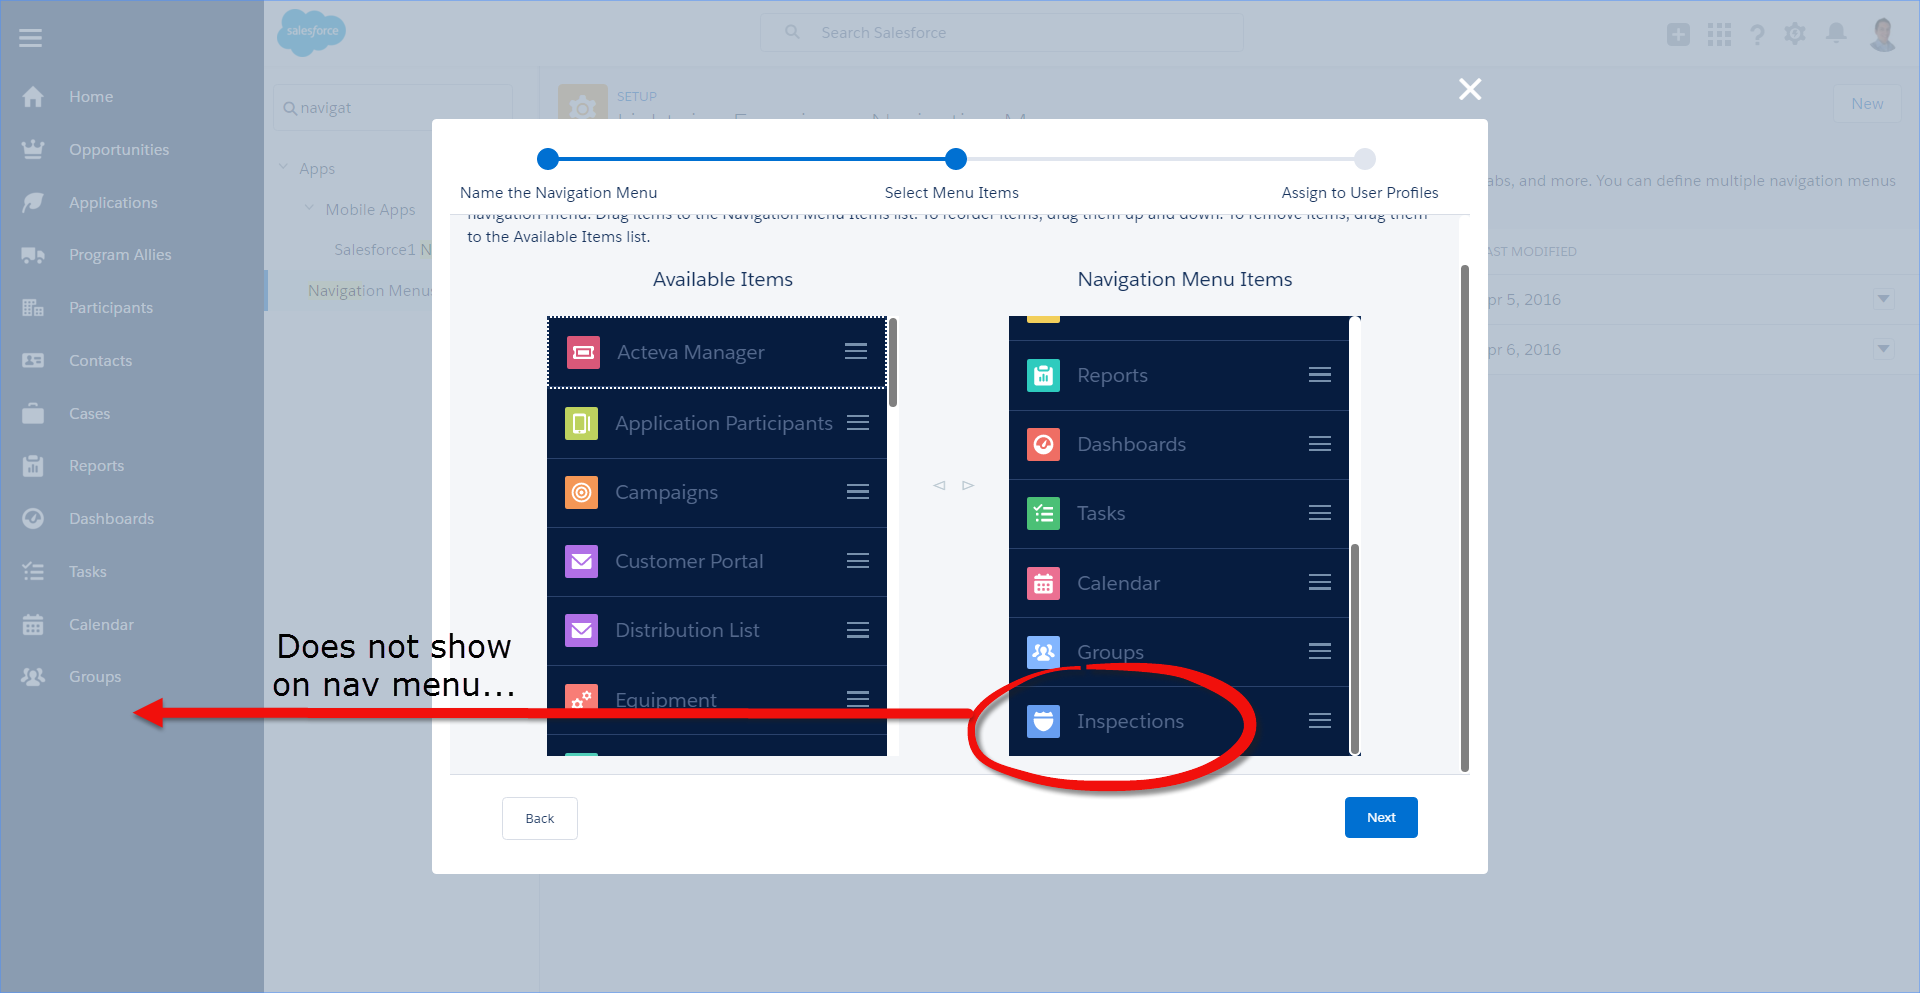The height and width of the screenshot is (993, 1920).
Task: Click the Home icon in sidebar
Action: tap(33, 97)
